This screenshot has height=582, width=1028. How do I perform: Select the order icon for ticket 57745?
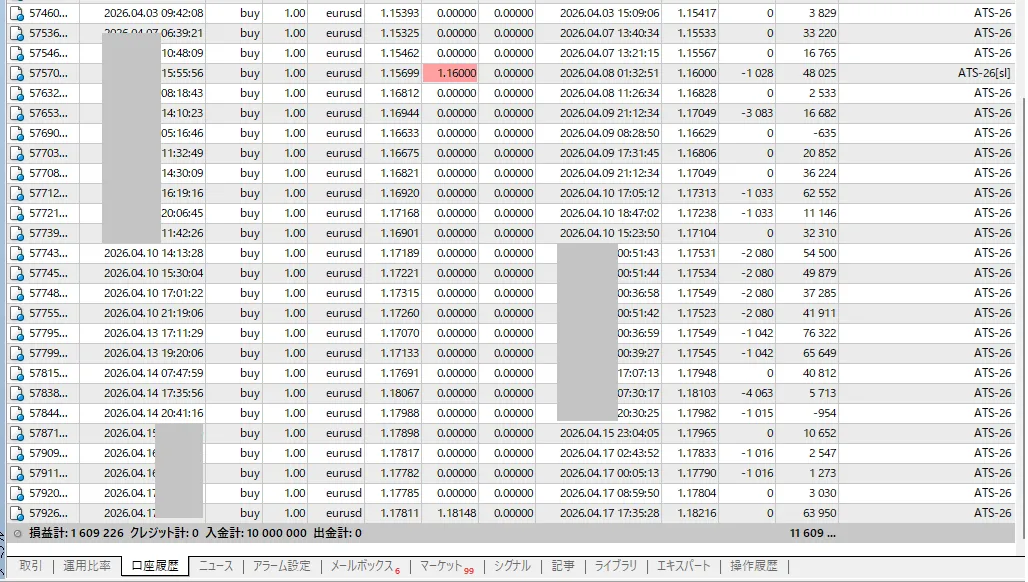pyautogui.click(x=17, y=273)
